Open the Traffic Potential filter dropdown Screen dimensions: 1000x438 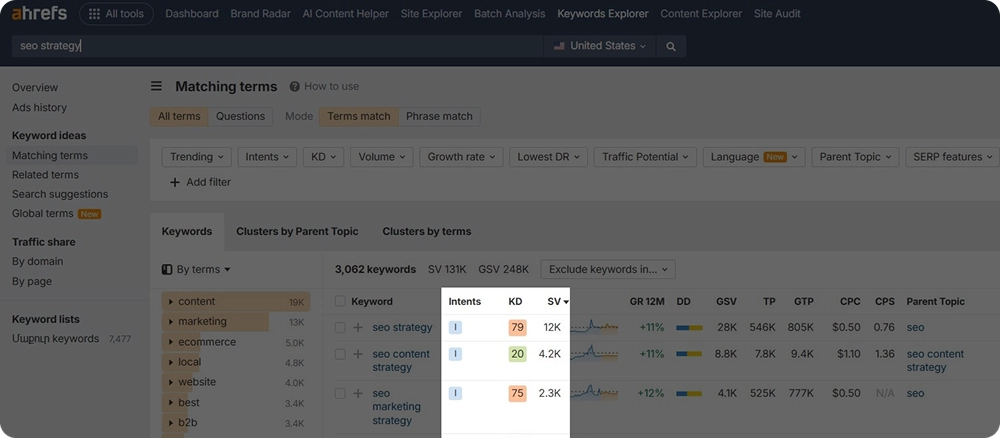645,157
